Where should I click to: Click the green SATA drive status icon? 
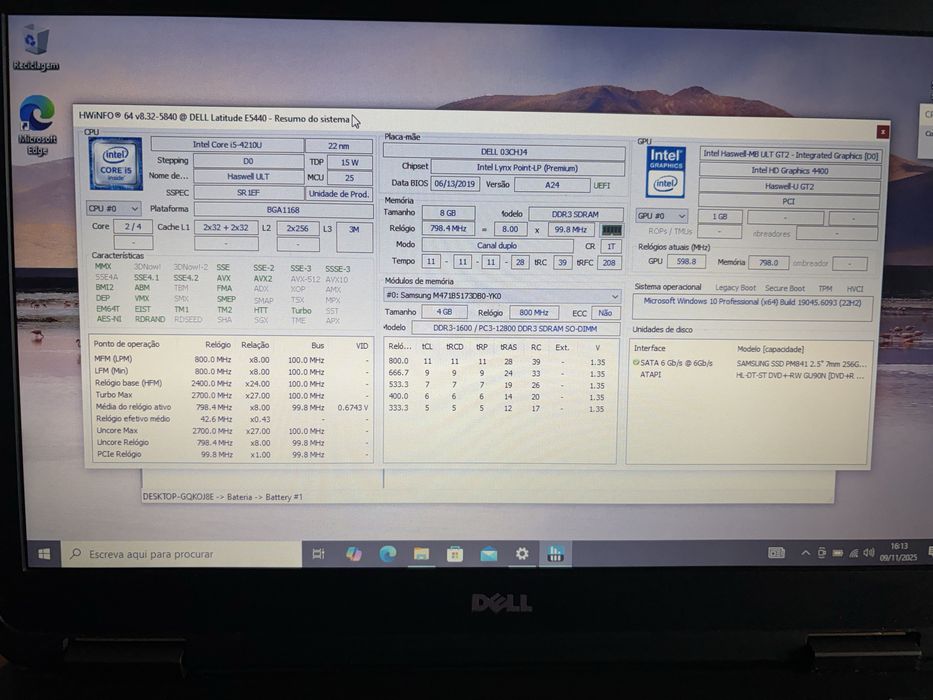coord(635,362)
